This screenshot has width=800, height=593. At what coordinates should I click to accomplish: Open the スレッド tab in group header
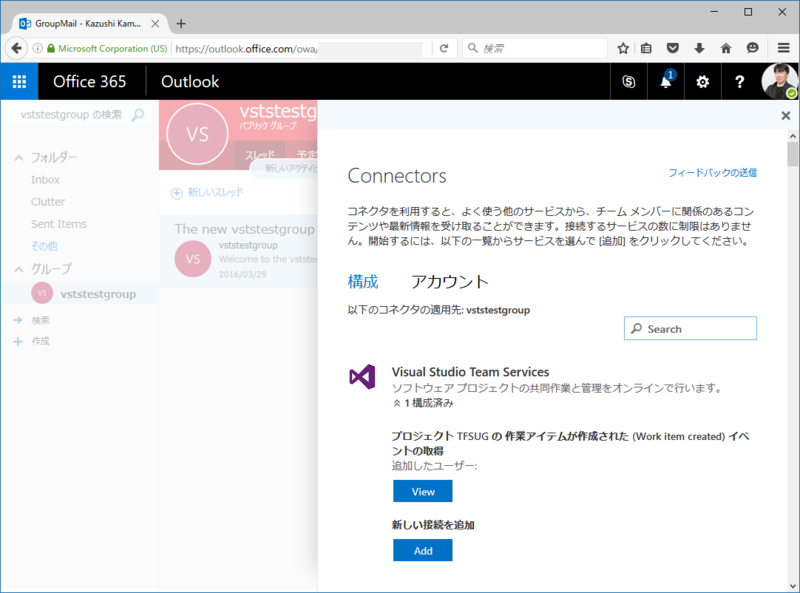260,155
